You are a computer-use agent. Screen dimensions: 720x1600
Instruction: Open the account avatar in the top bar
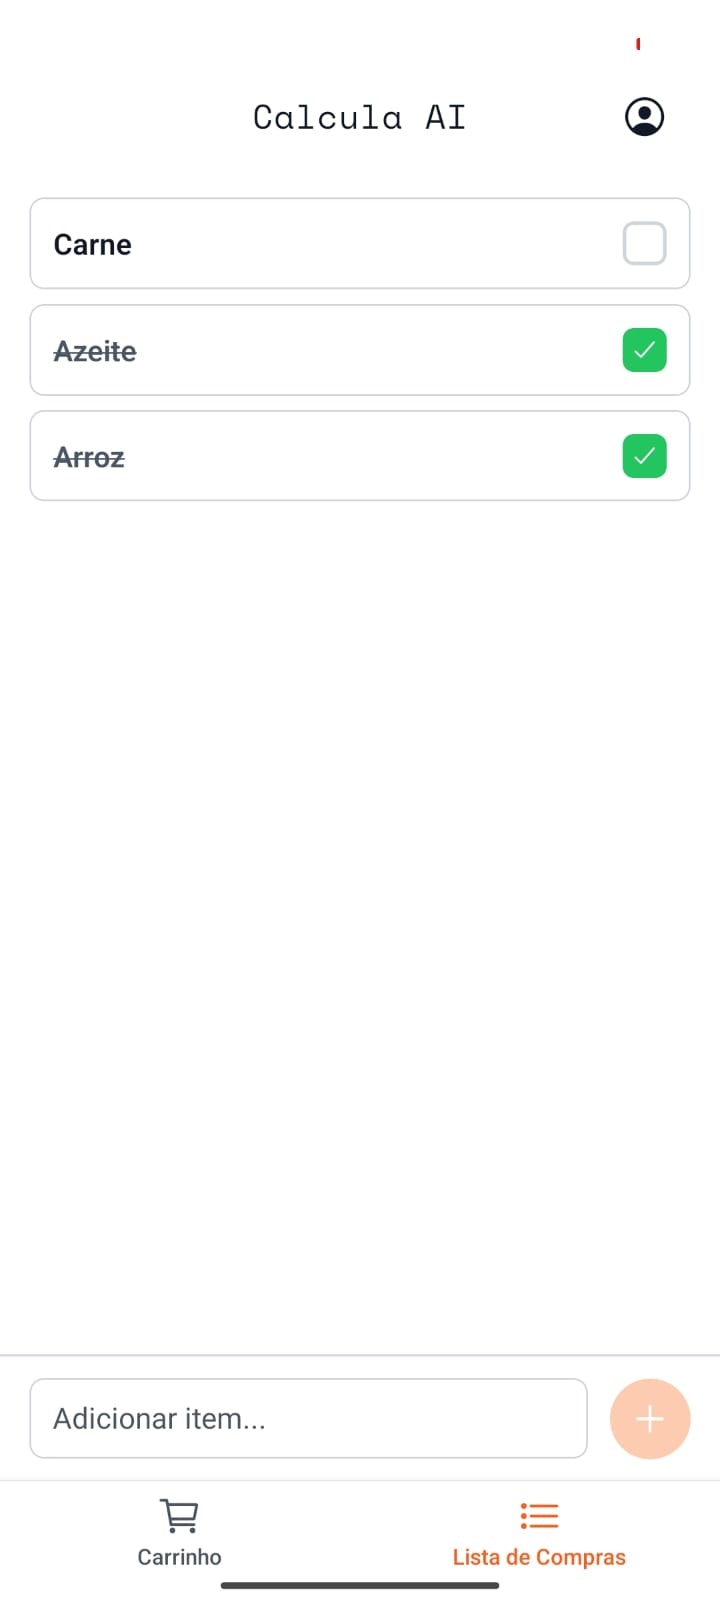644,116
